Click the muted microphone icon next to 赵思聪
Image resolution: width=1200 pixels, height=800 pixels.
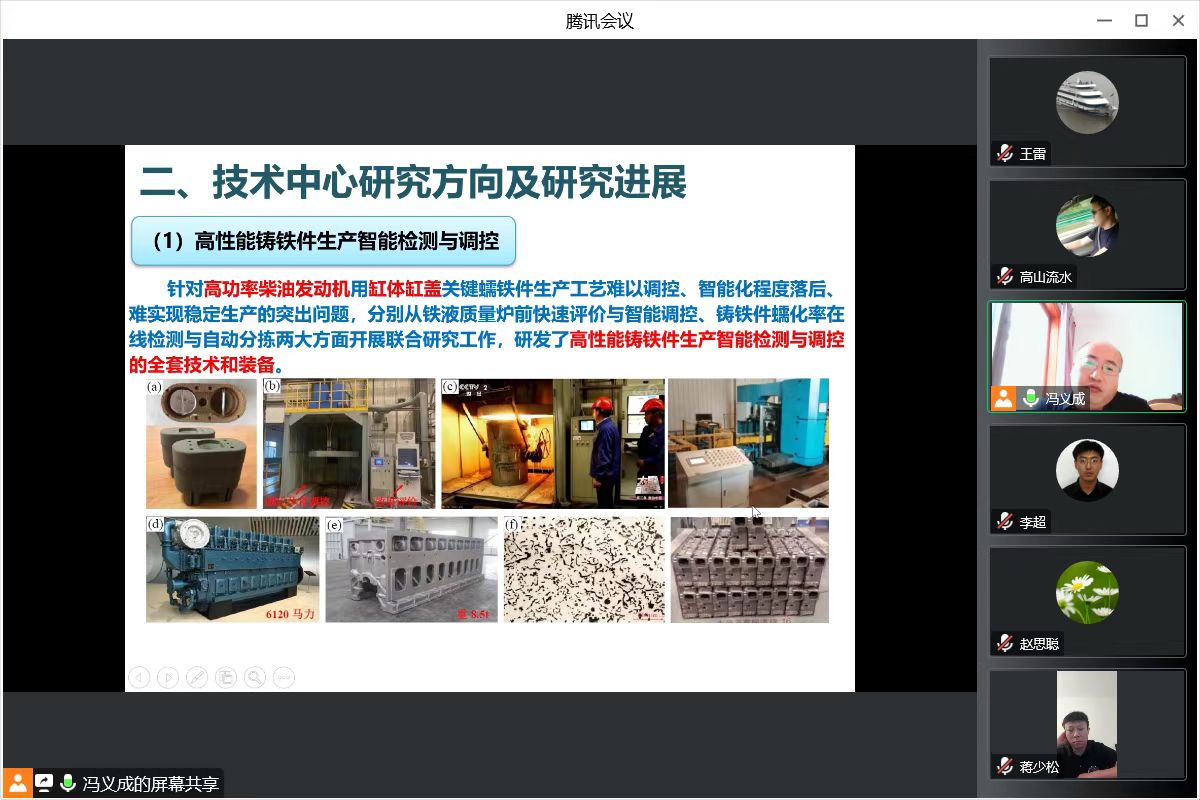[1005, 644]
